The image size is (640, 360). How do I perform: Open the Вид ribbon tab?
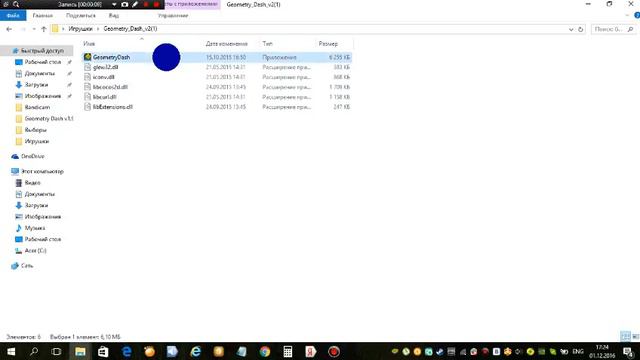pyautogui.click(x=114, y=16)
